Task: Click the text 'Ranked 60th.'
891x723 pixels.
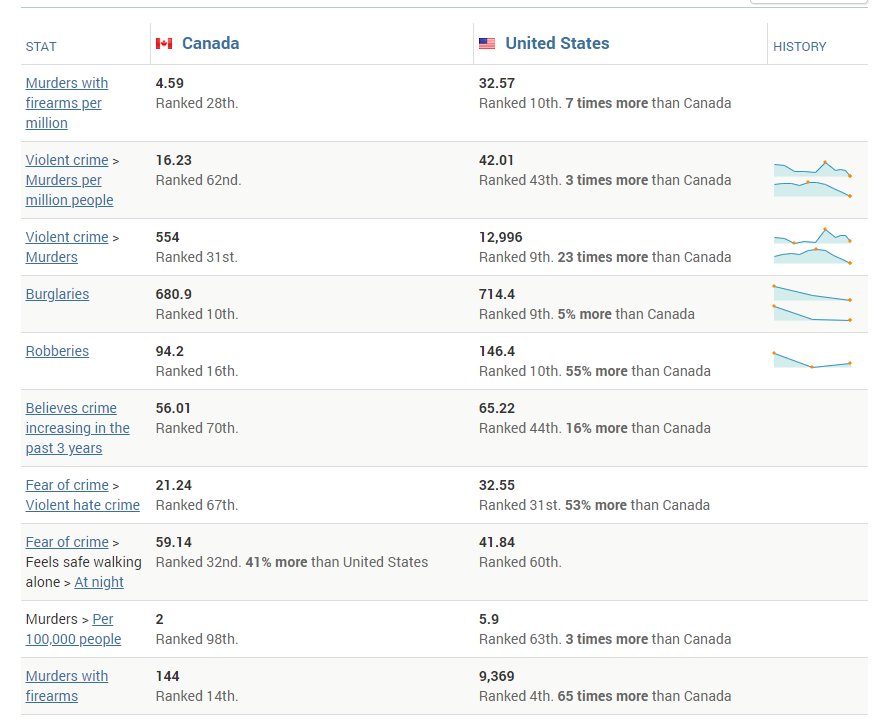Action: click(x=520, y=562)
